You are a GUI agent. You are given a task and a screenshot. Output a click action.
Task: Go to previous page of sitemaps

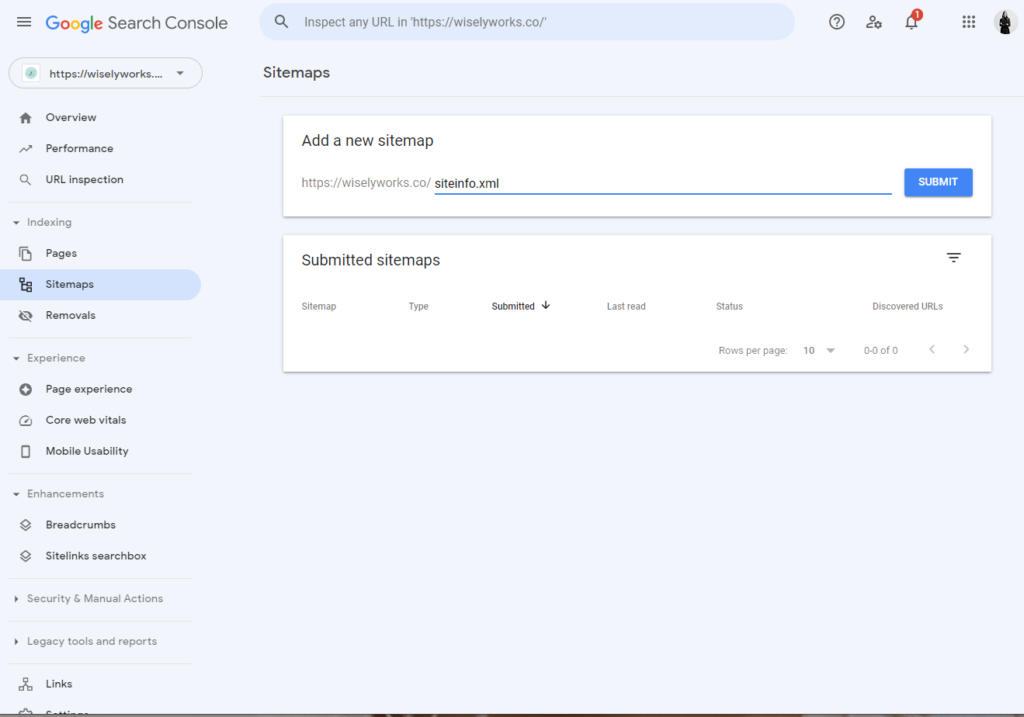932,349
